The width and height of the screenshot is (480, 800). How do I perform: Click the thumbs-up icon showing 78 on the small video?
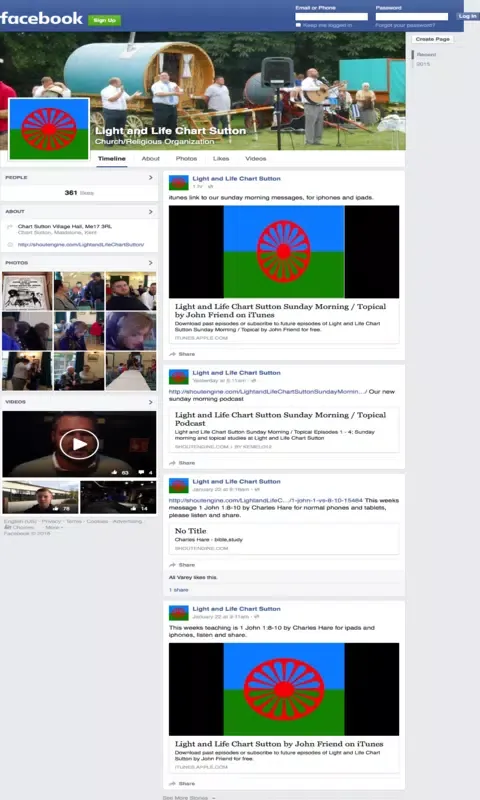(56, 509)
